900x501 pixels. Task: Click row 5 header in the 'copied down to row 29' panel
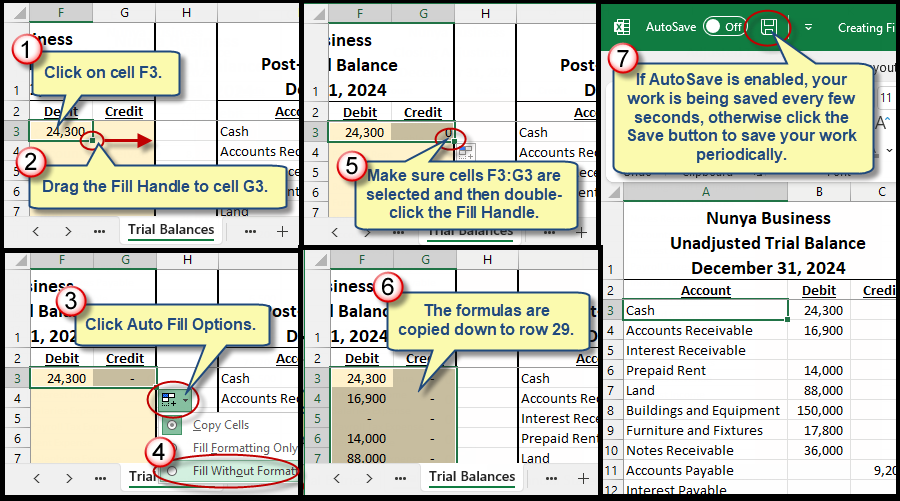[x=317, y=419]
